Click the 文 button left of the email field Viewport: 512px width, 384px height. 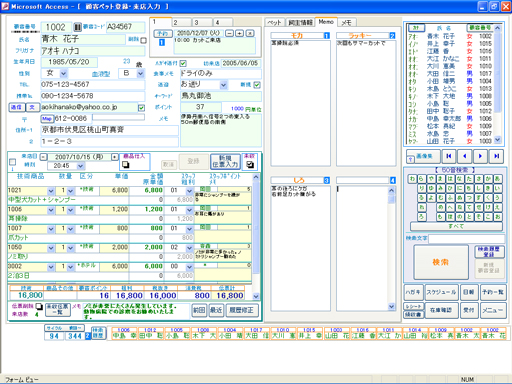(32, 107)
